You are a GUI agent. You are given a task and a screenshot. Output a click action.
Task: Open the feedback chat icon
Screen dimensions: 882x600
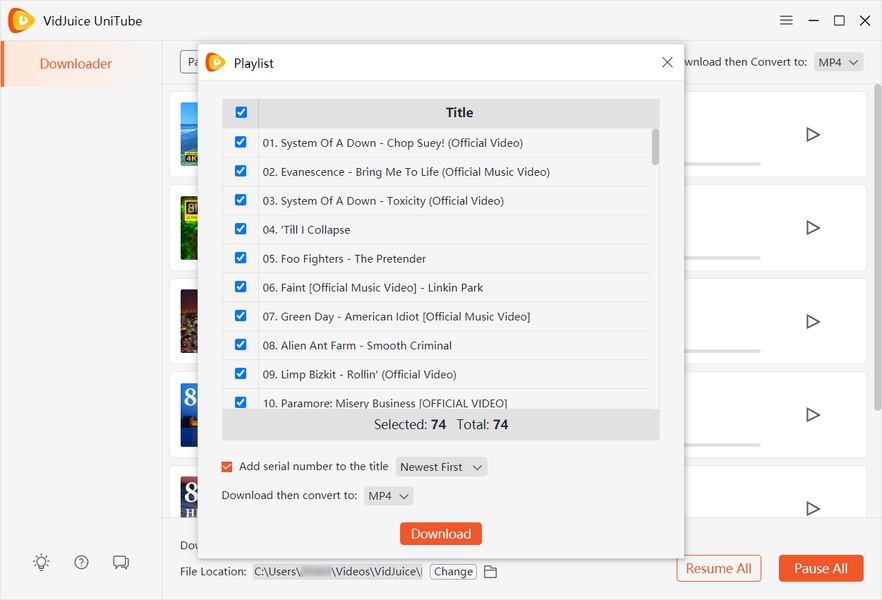[121, 563]
